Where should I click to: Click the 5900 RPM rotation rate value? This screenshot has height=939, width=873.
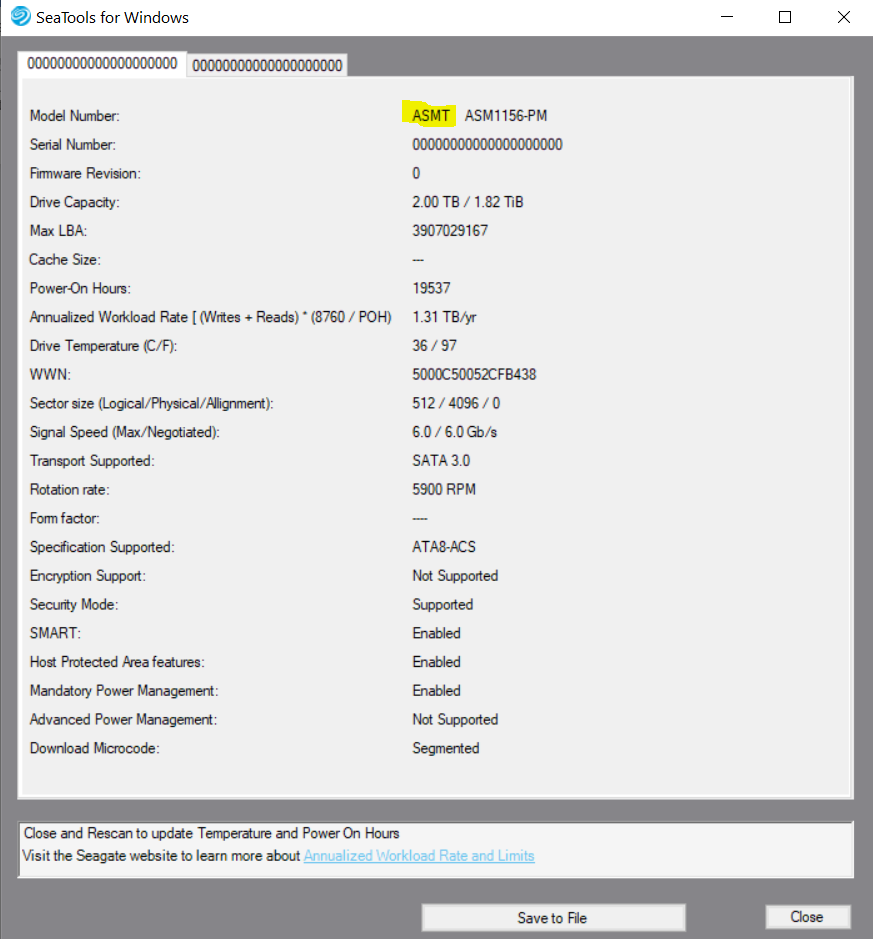click(444, 489)
